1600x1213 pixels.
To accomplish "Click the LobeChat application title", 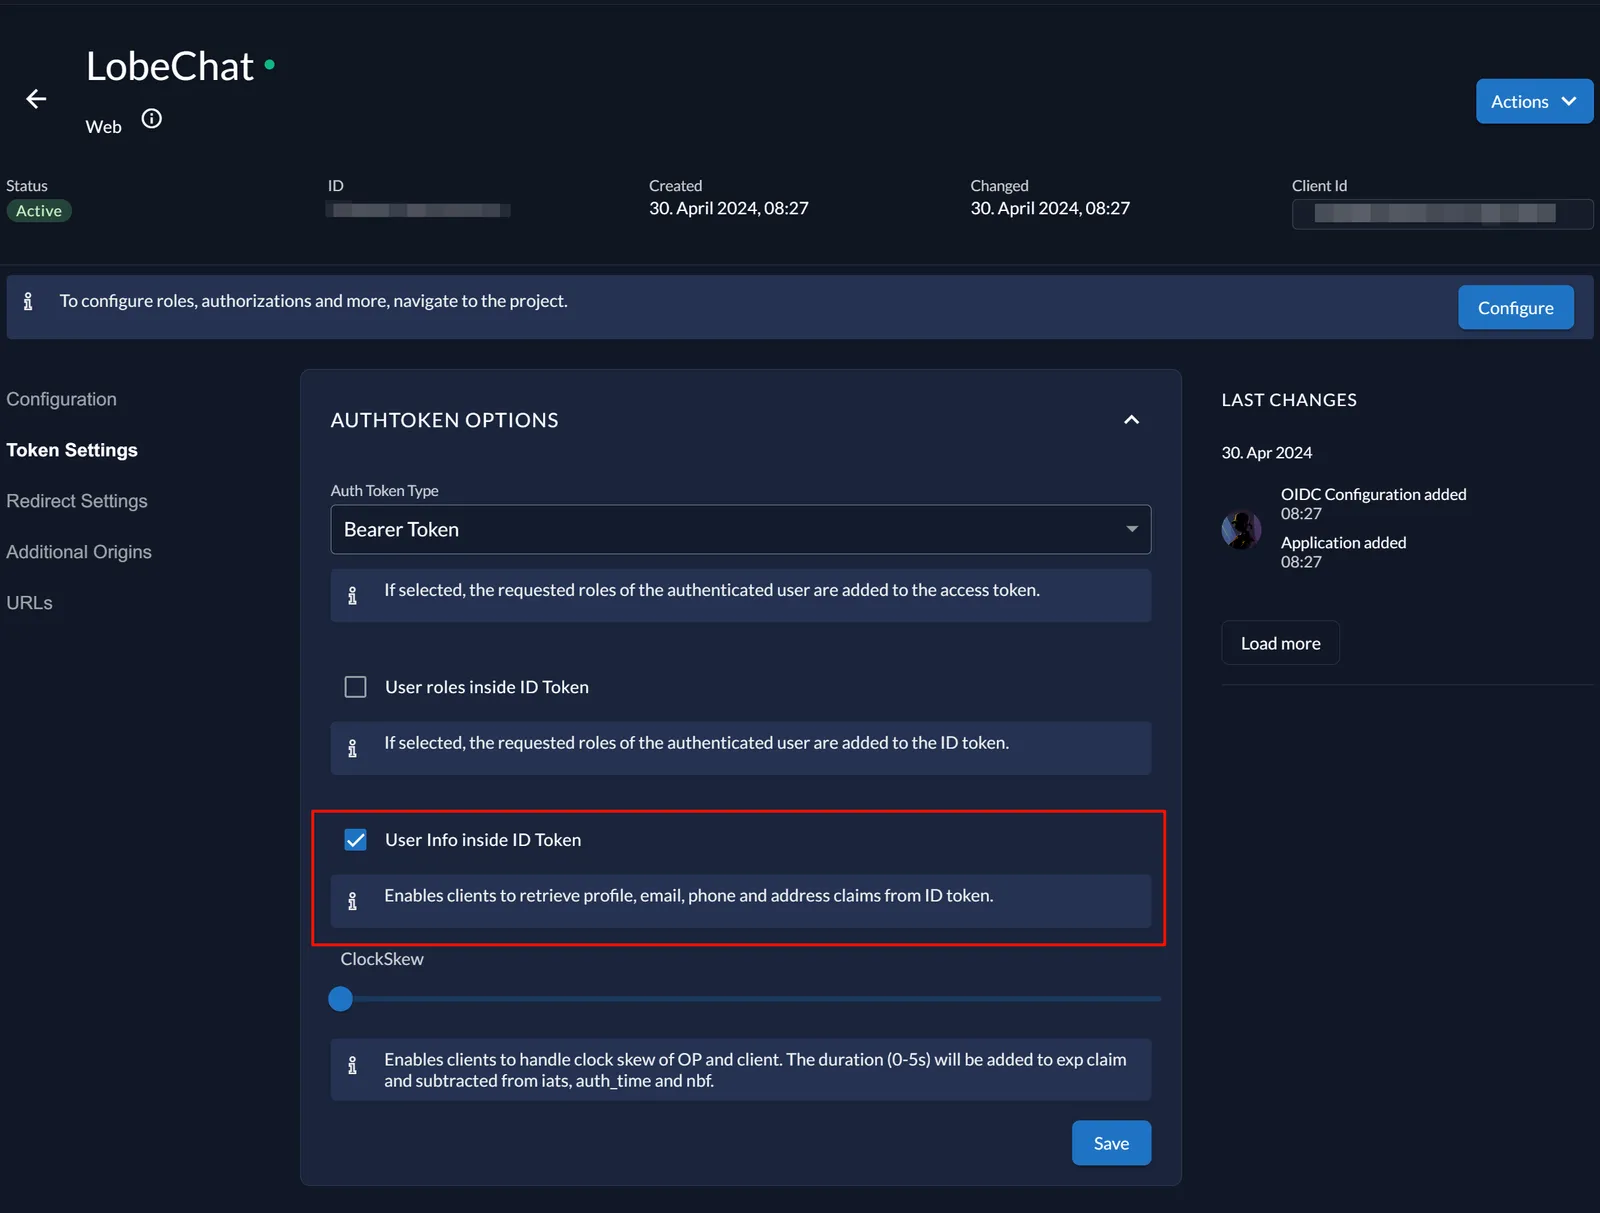I will pyautogui.click(x=170, y=66).
